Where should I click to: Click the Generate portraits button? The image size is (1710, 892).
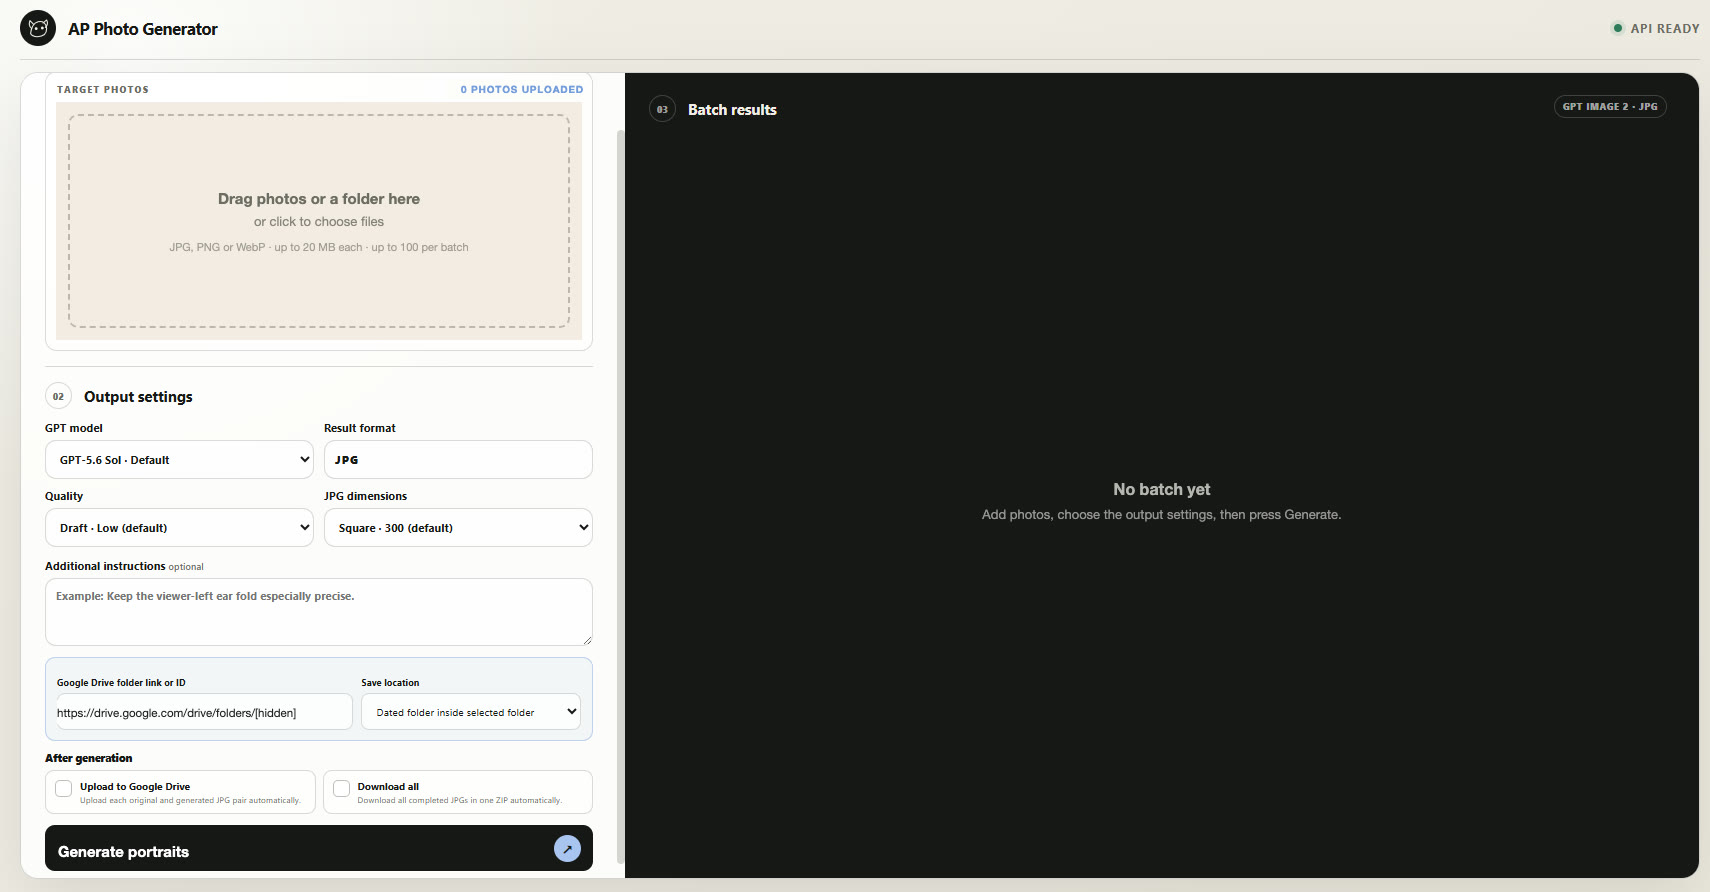click(x=319, y=848)
